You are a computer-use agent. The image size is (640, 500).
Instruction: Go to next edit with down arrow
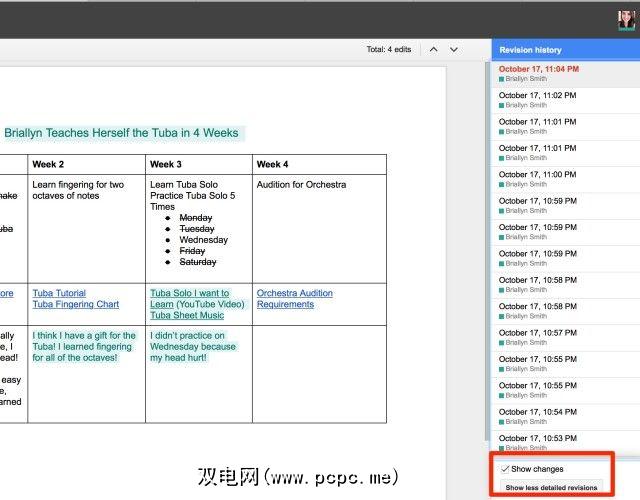pos(453,49)
